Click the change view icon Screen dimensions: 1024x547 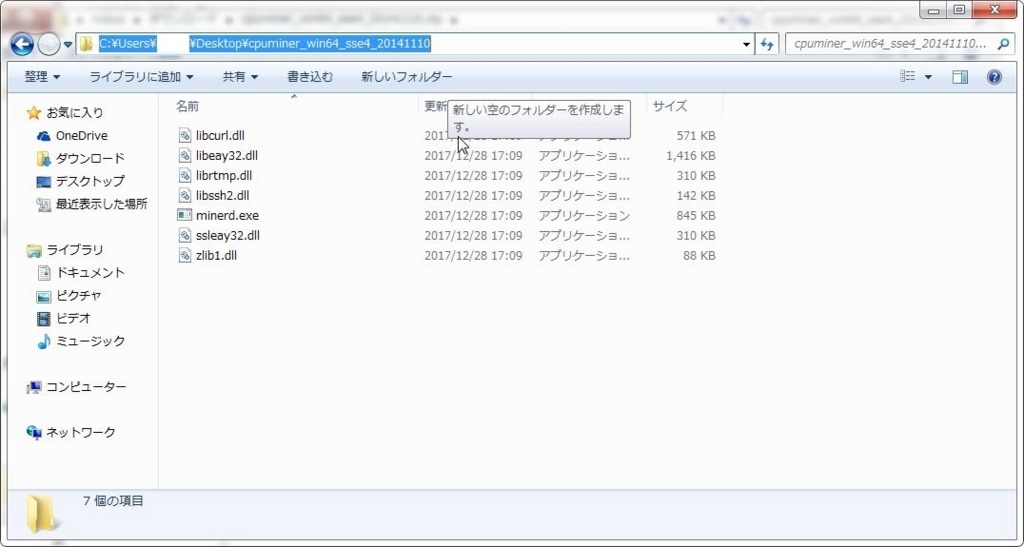(908, 77)
